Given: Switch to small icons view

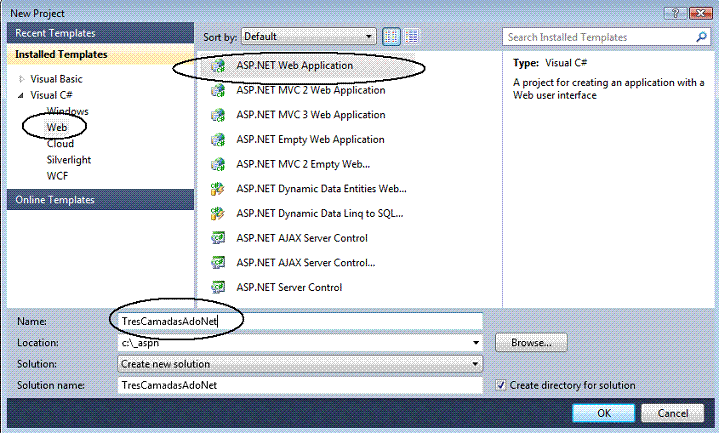Looking at the screenshot, I should (391, 37).
